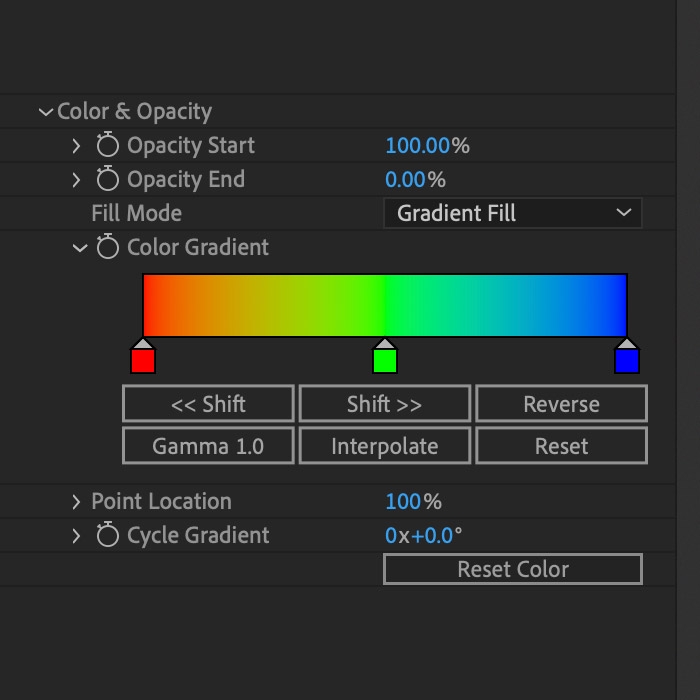Click the Shift >> button
700x700 pixels.
coord(385,404)
